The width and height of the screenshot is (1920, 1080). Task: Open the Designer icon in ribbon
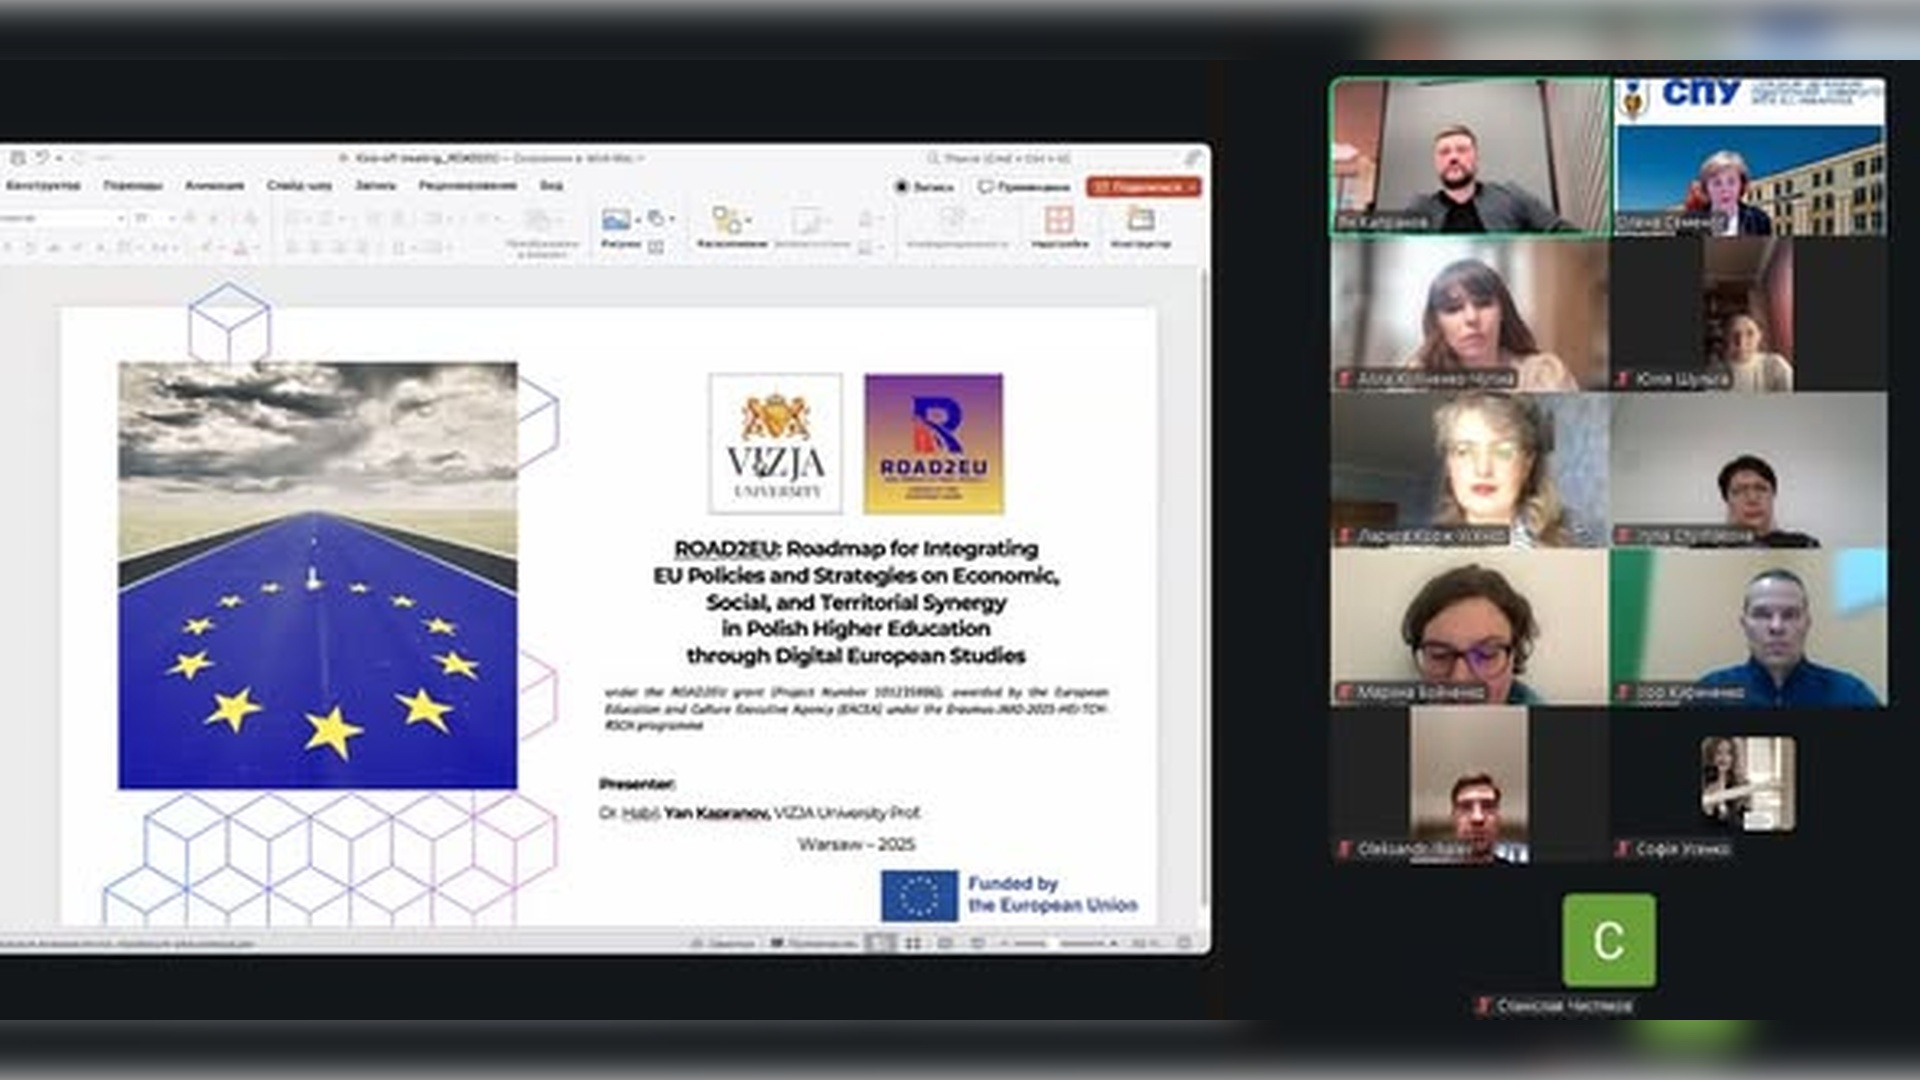tap(1140, 218)
